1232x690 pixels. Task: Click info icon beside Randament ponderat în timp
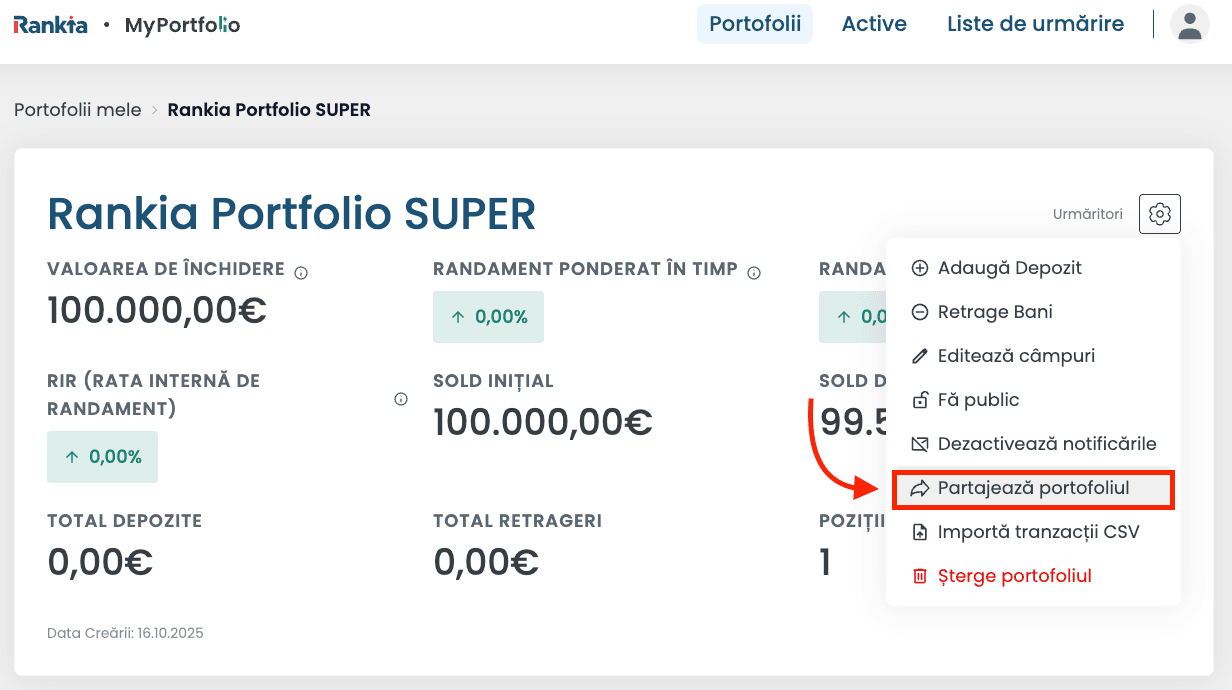pos(755,272)
